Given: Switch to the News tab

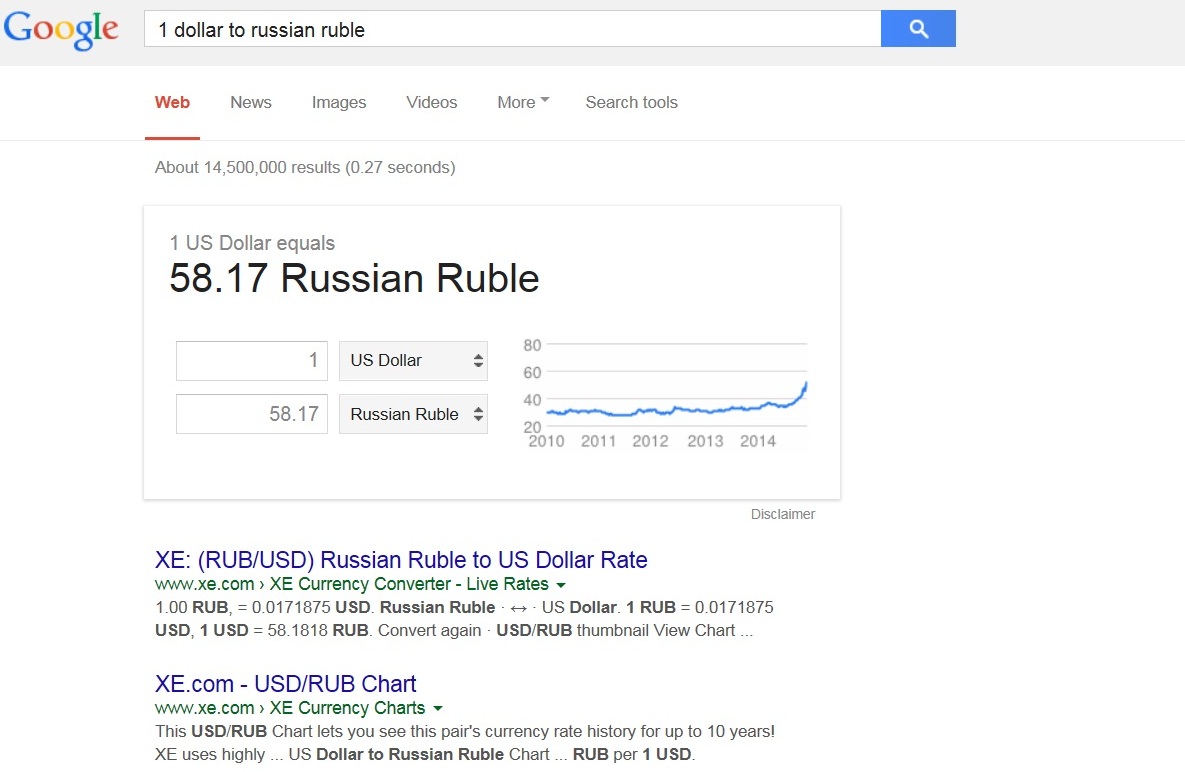Looking at the screenshot, I should click(x=250, y=102).
